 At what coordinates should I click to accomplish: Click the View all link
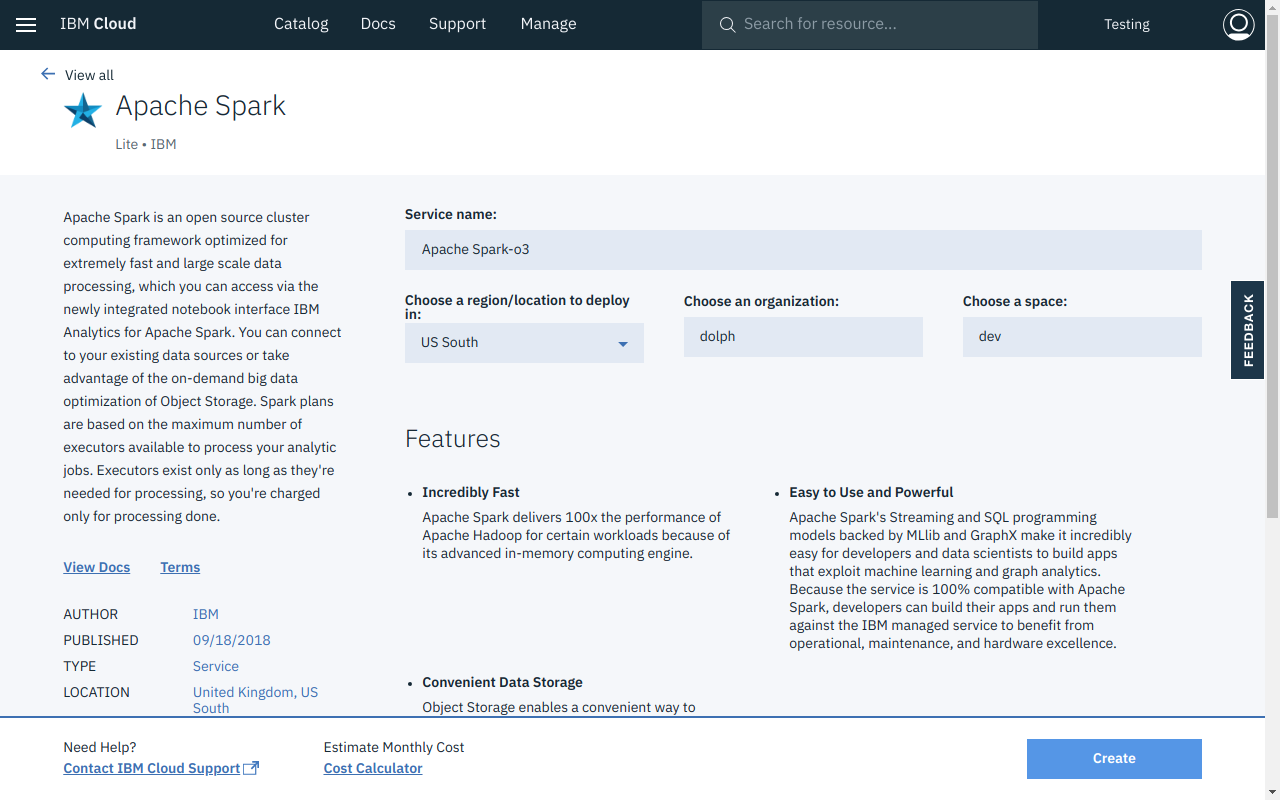coord(89,75)
